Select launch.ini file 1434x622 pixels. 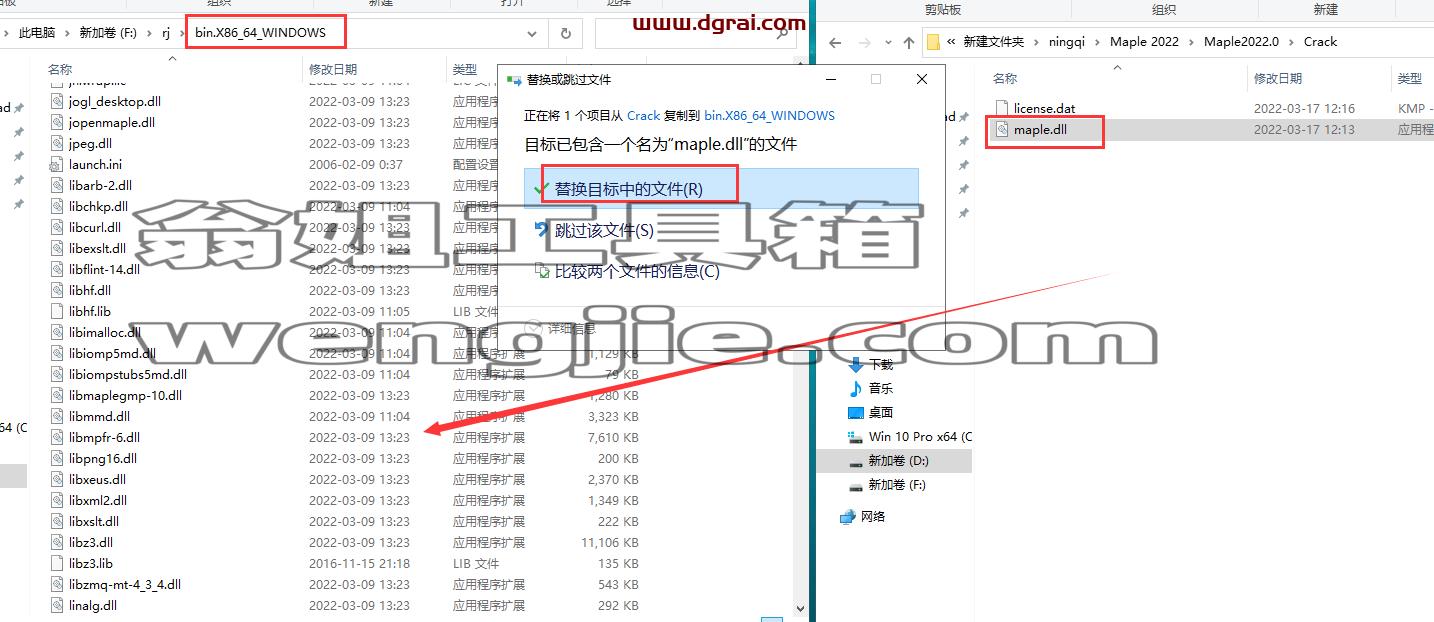(95, 164)
